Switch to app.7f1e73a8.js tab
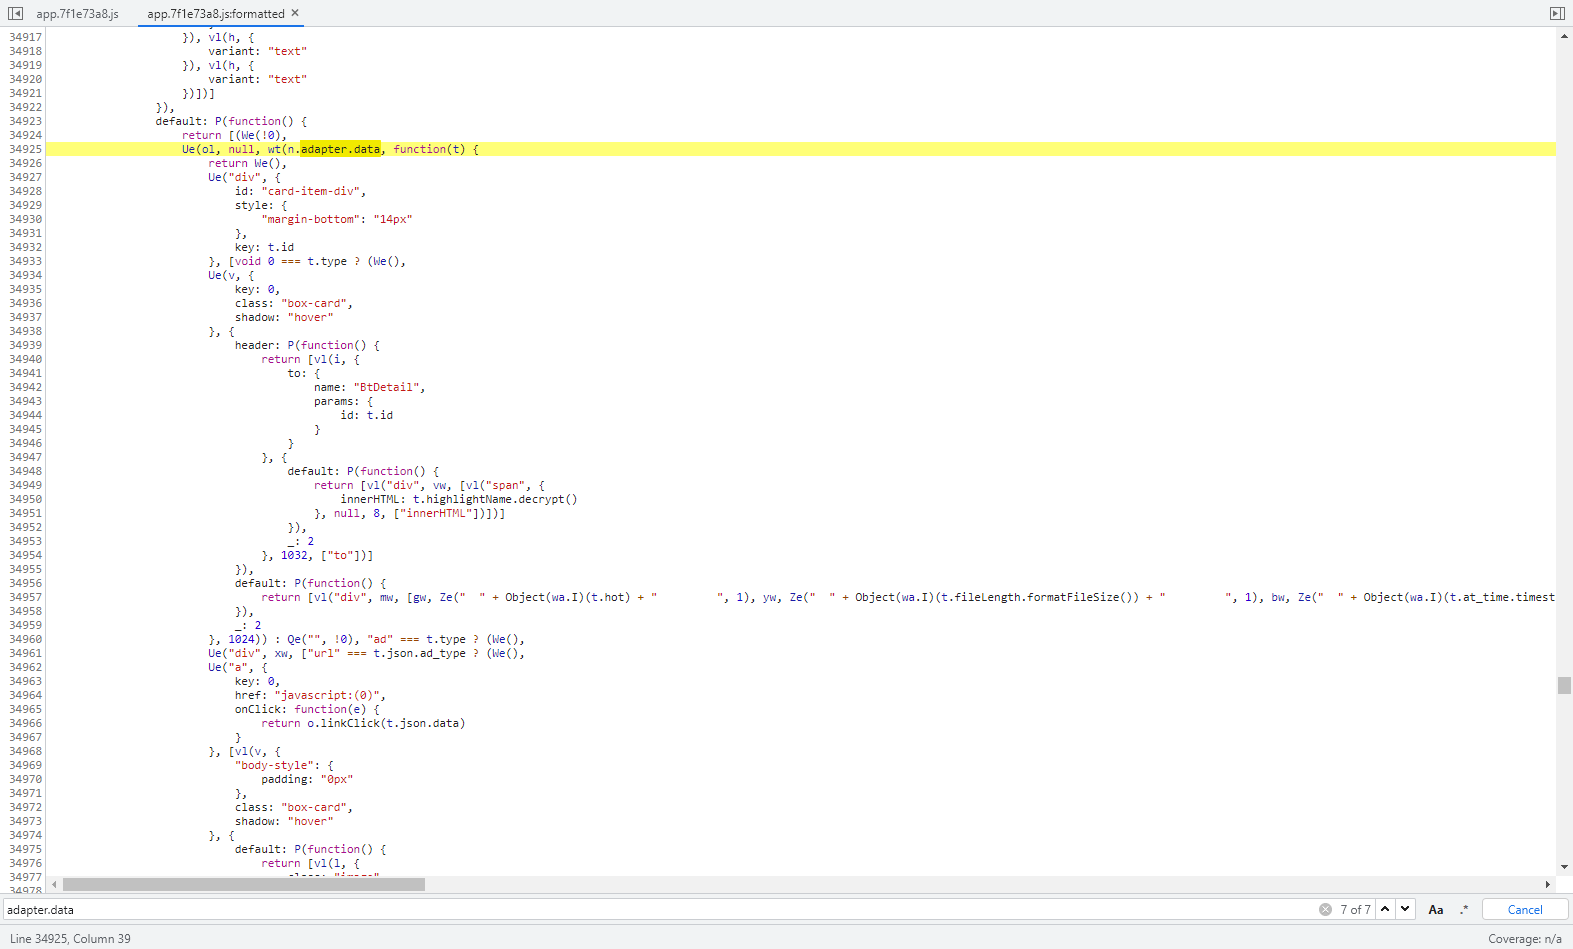Viewport: 1573px width, 949px height. pos(77,14)
